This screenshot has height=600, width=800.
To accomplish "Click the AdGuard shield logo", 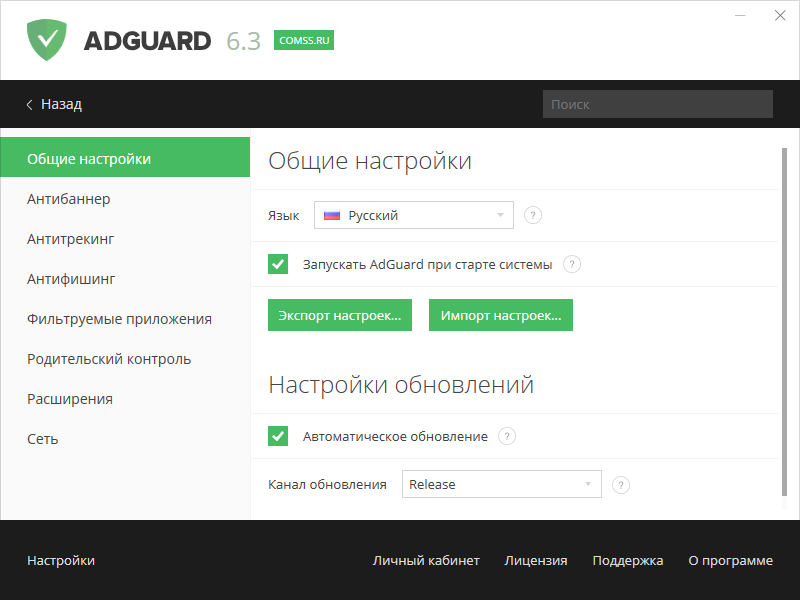I will pos(46,40).
